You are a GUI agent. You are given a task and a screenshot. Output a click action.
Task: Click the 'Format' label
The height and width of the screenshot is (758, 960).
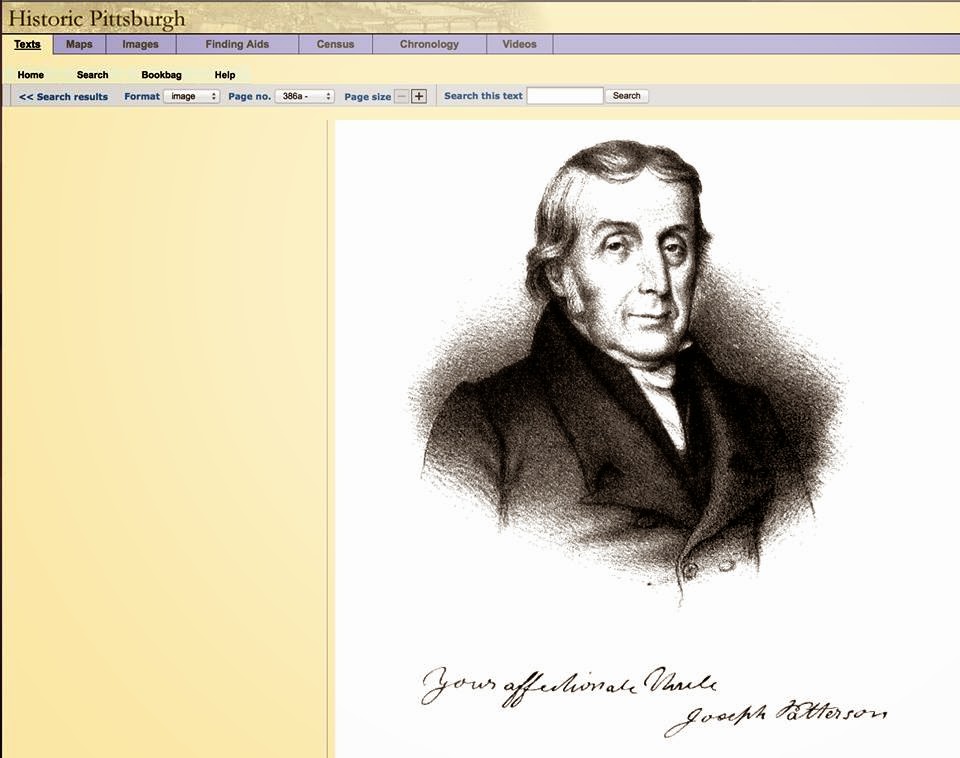(x=141, y=96)
